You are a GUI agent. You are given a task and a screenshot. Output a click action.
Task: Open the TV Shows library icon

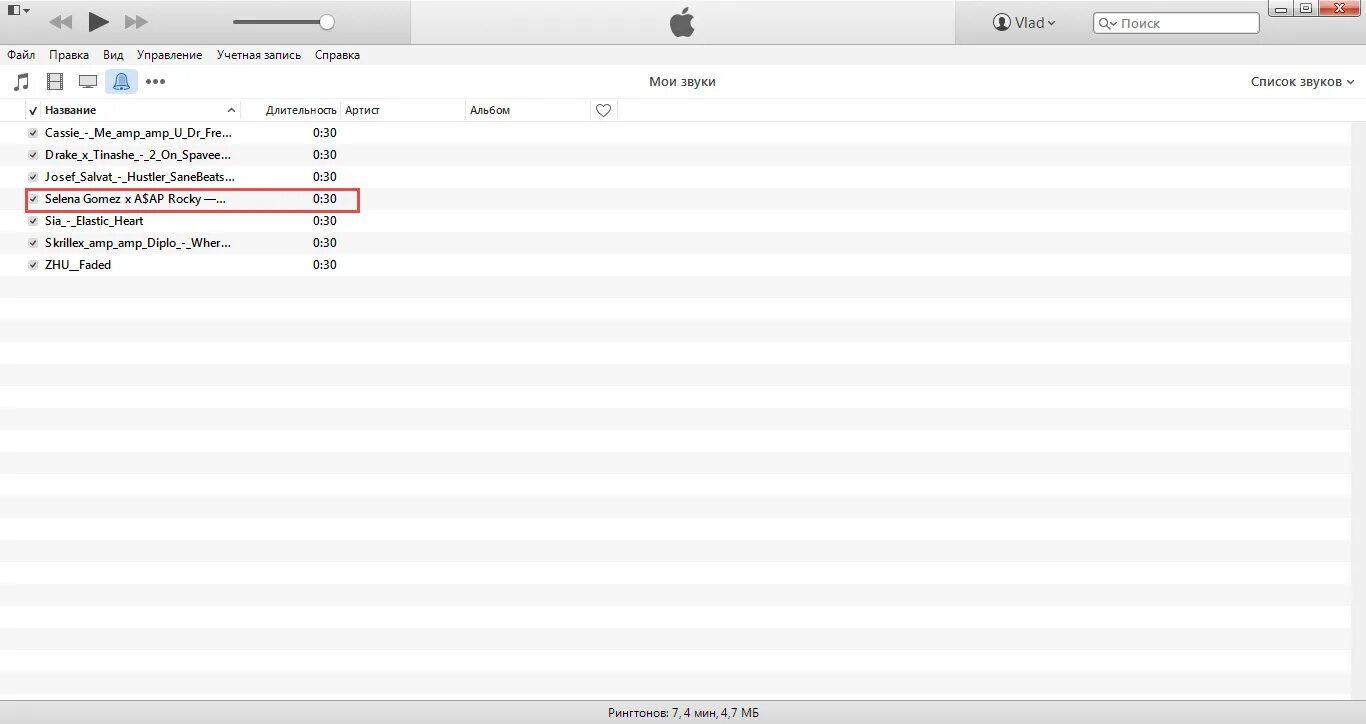pos(88,82)
